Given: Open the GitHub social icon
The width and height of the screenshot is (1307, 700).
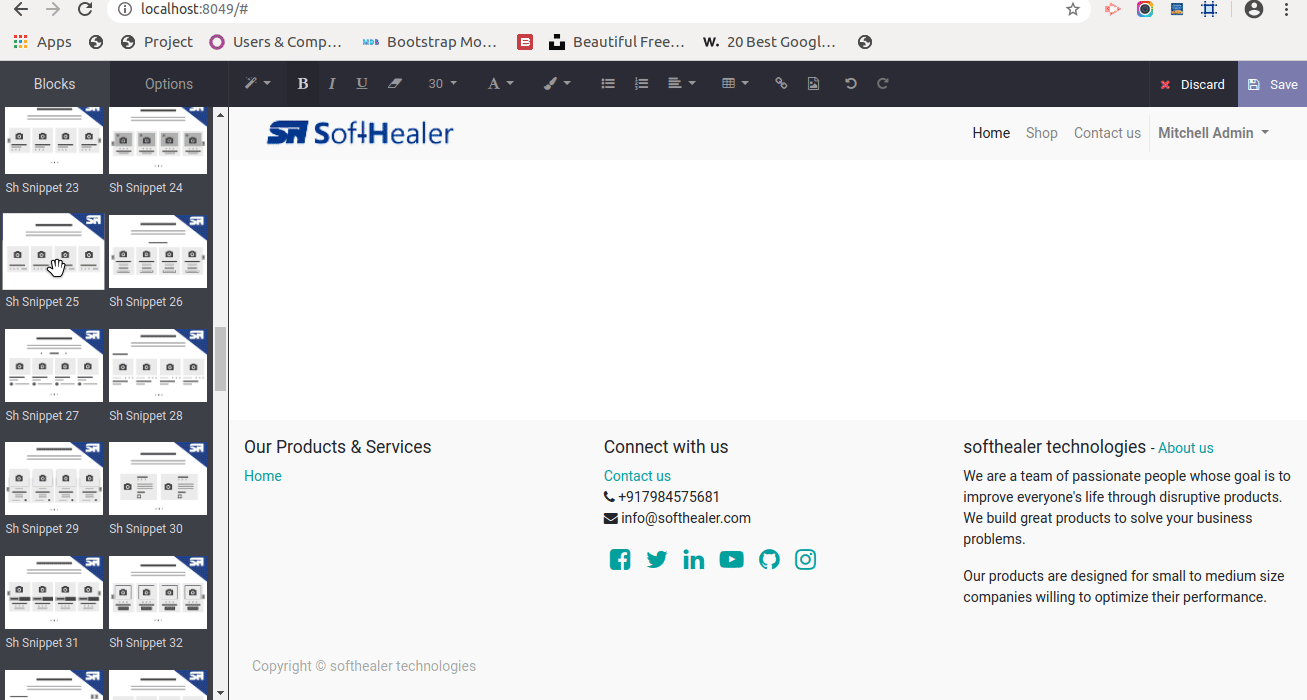Looking at the screenshot, I should point(769,560).
